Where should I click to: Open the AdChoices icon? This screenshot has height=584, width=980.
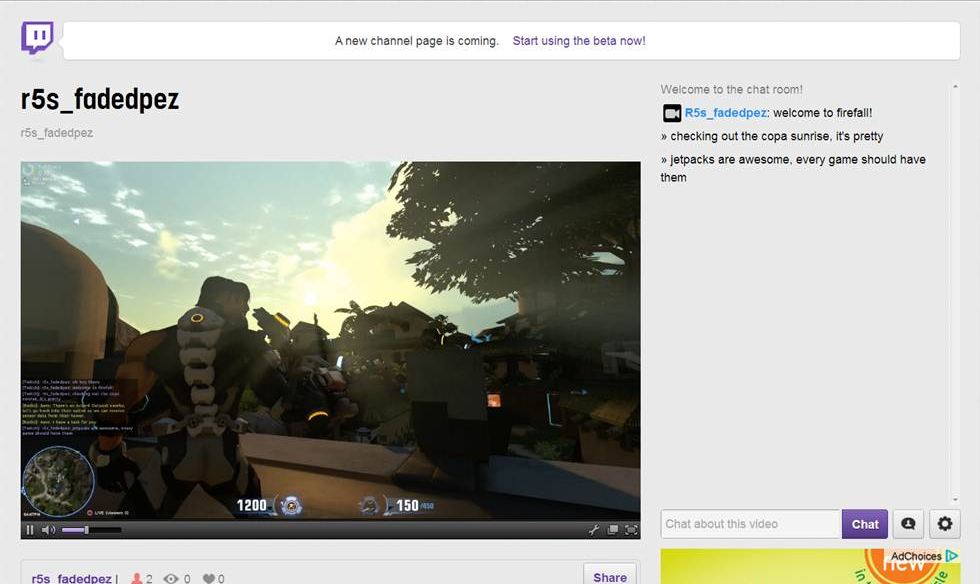(952, 555)
